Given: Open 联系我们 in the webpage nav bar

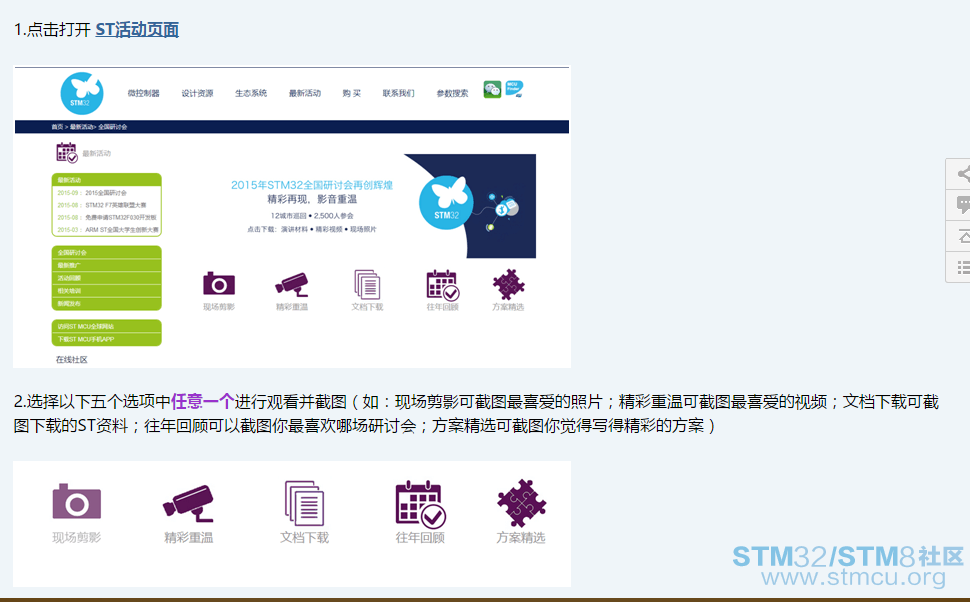Looking at the screenshot, I should point(398,93).
